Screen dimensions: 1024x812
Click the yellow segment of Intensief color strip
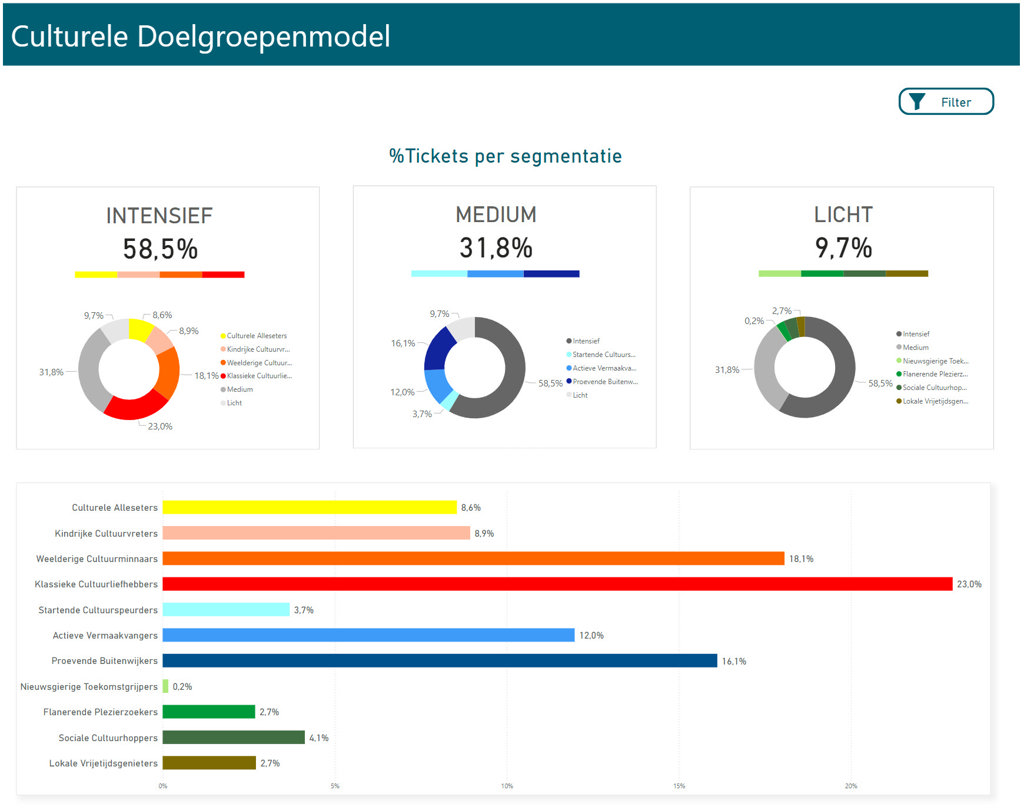[96, 274]
